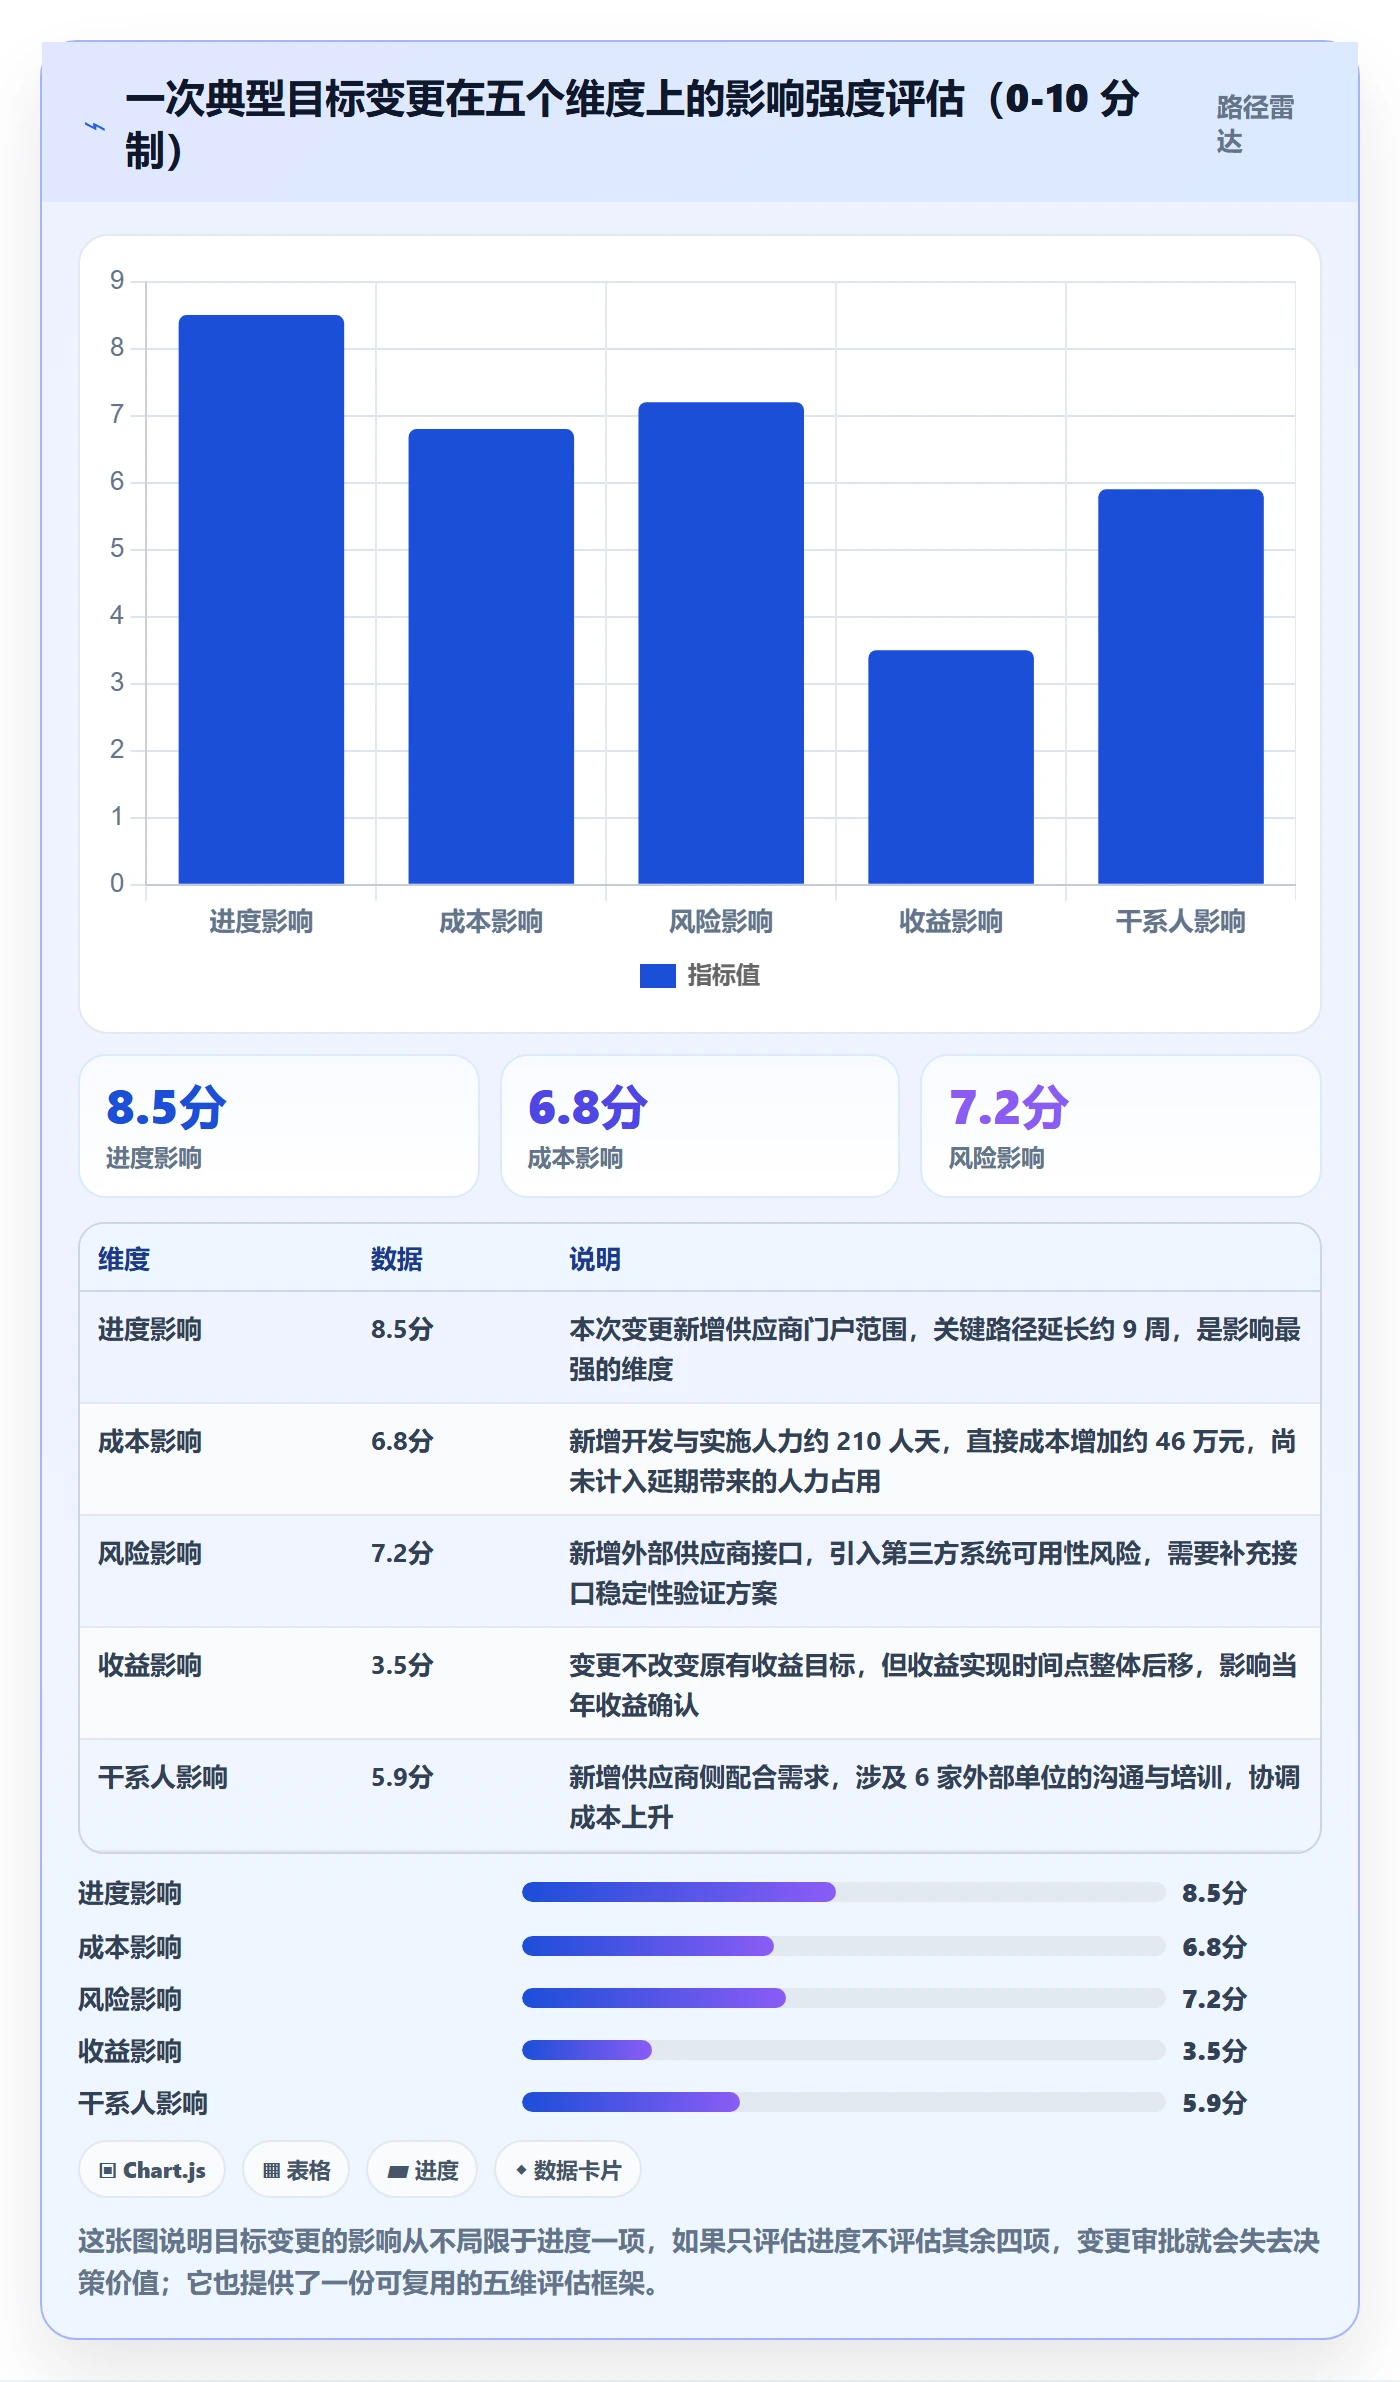1400x2382 pixels.
Task: Click the 说明 table column header
Action: [x=595, y=1259]
